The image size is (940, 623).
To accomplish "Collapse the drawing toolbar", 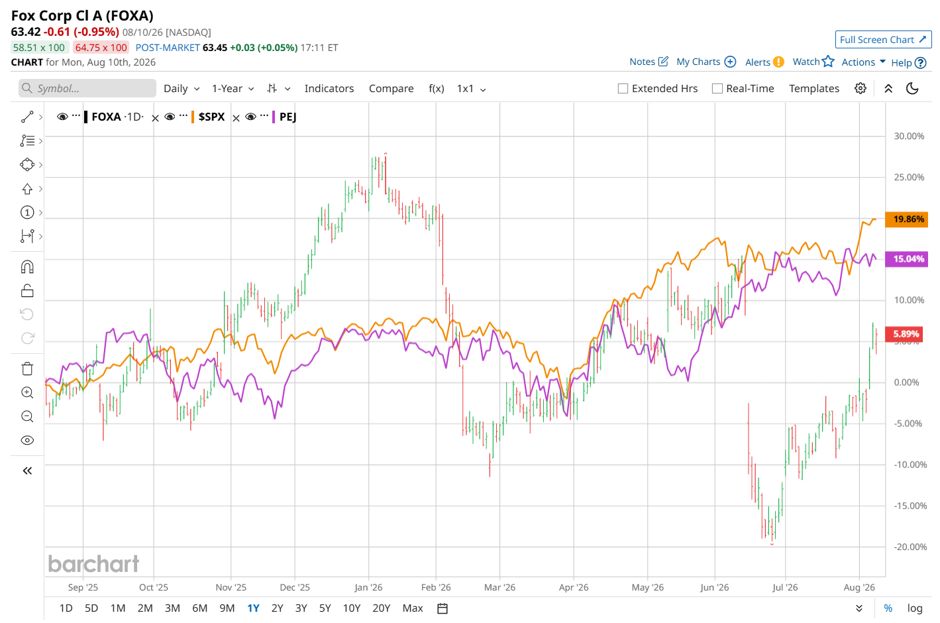I will point(27,471).
